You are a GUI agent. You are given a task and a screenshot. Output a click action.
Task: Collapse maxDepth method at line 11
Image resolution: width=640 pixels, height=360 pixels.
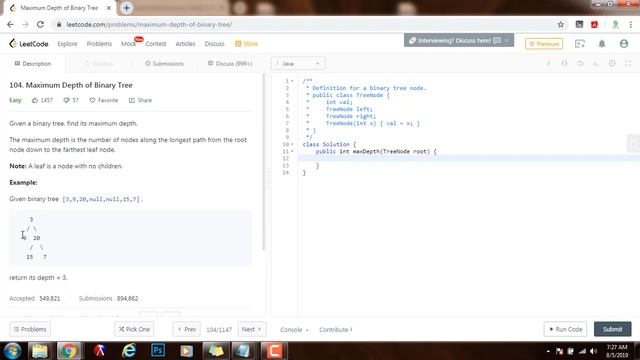tap(292, 151)
